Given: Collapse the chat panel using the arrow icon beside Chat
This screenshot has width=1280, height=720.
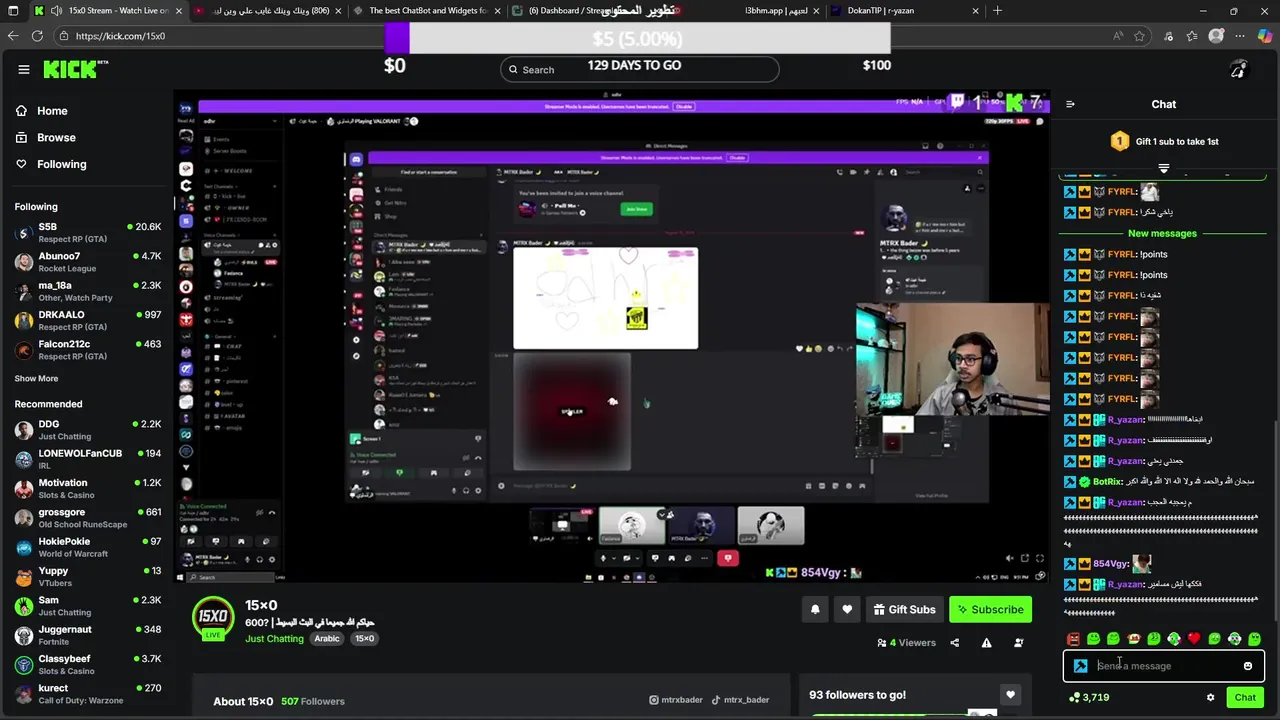Looking at the screenshot, I should (x=1070, y=104).
